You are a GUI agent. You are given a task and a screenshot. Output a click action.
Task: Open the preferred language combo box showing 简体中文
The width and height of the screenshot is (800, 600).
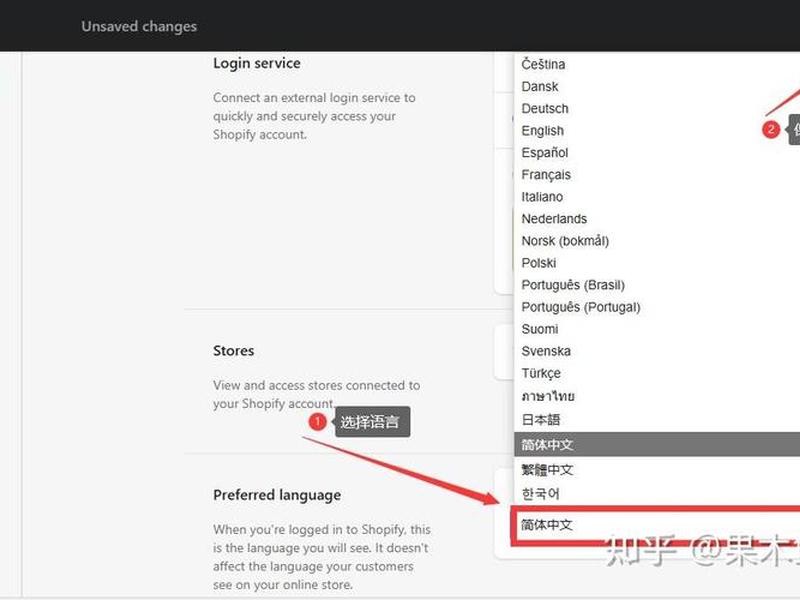(x=656, y=525)
